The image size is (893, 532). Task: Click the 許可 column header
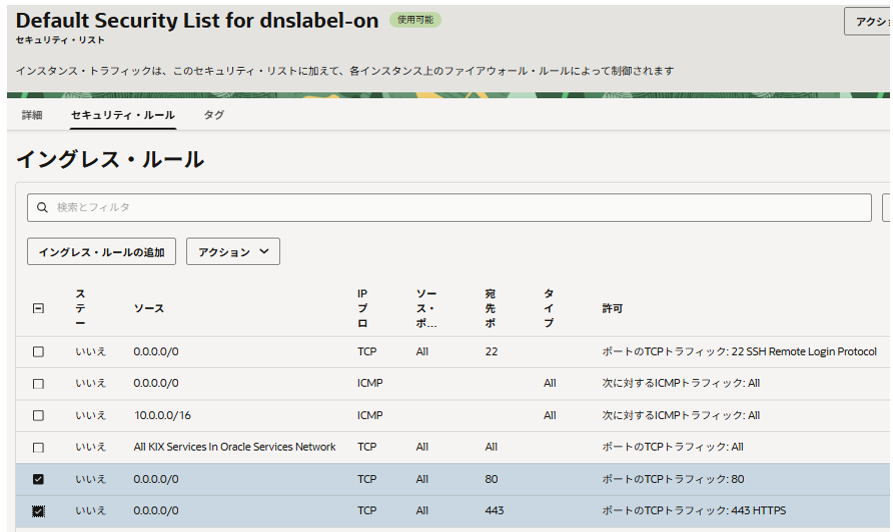[x=612, y=309]
